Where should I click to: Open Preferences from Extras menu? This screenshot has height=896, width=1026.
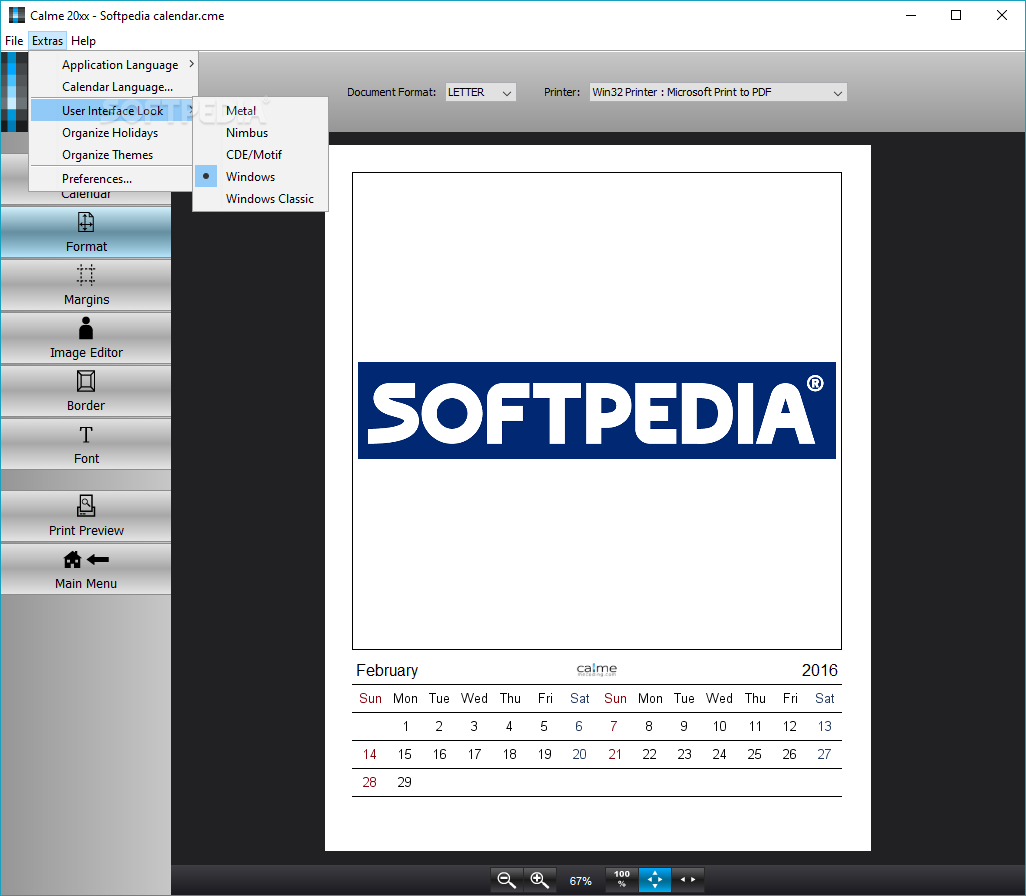(113, 179)
